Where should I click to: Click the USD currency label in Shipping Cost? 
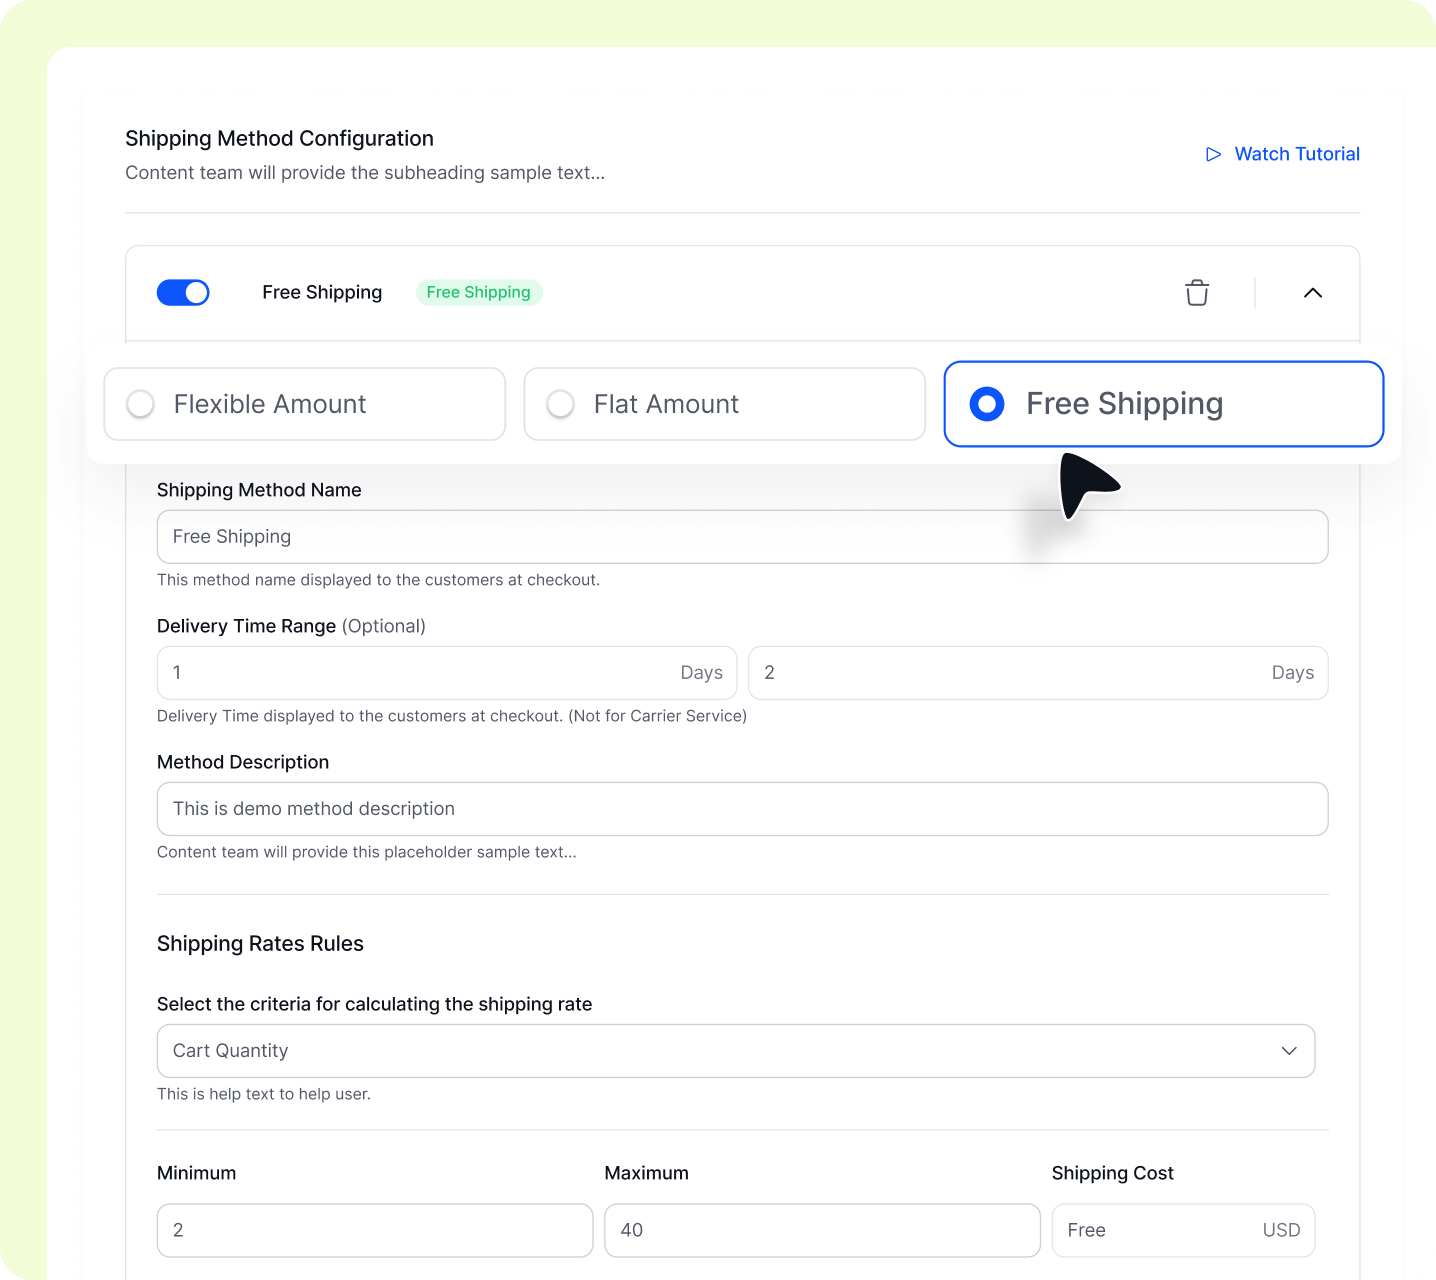click(x=1281, y=1230)
